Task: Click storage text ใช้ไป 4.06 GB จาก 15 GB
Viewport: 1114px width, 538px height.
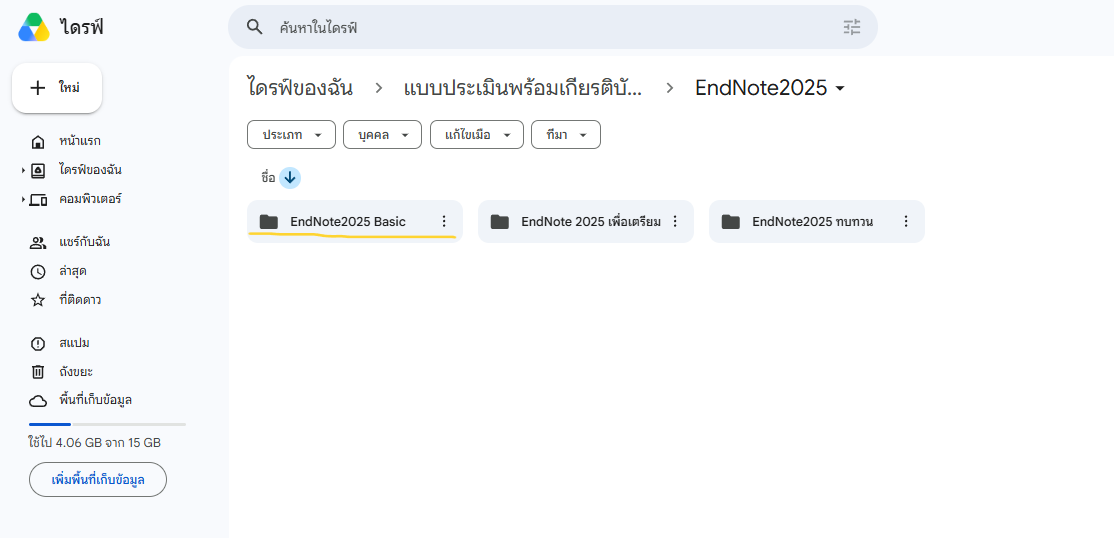Action: coord(94,443)
